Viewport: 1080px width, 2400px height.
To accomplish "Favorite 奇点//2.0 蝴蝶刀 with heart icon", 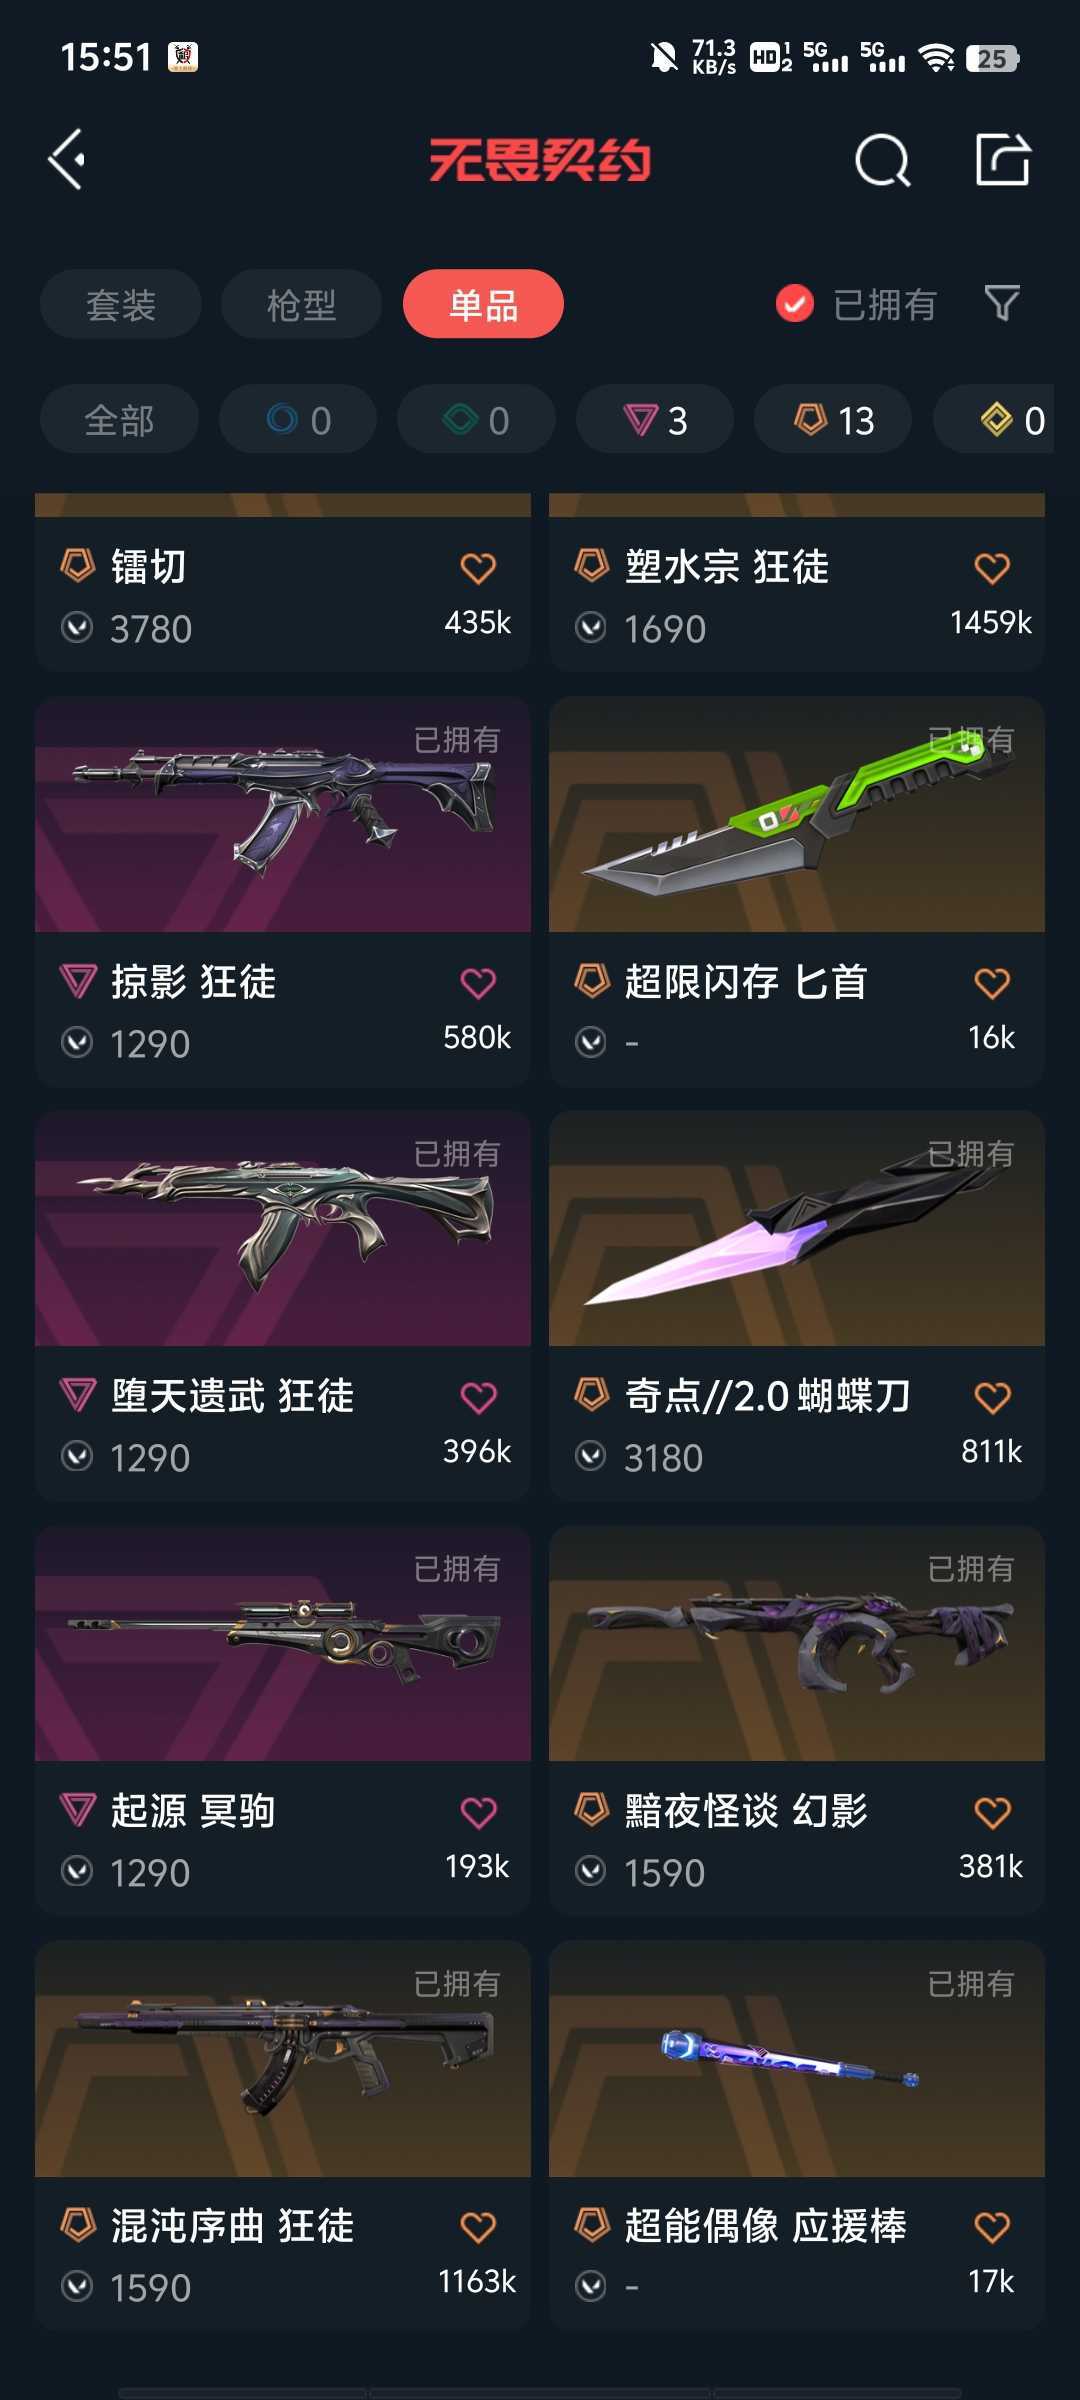I will [x=992, y=1397].
